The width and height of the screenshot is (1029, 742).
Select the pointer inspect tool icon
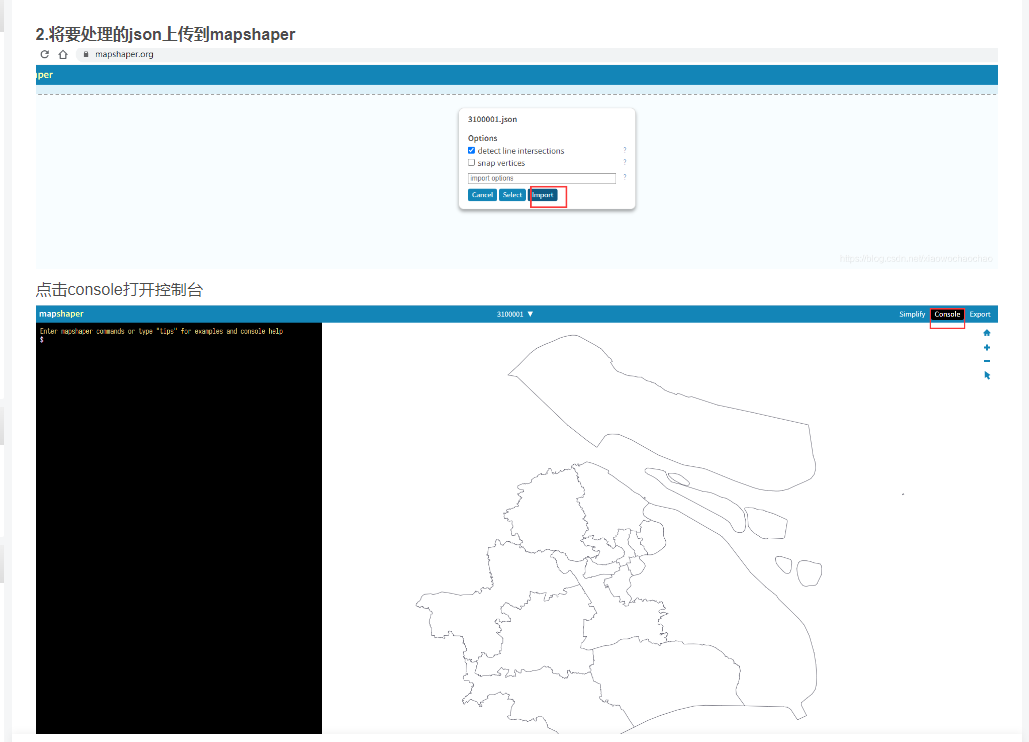[x=987, y=375]
